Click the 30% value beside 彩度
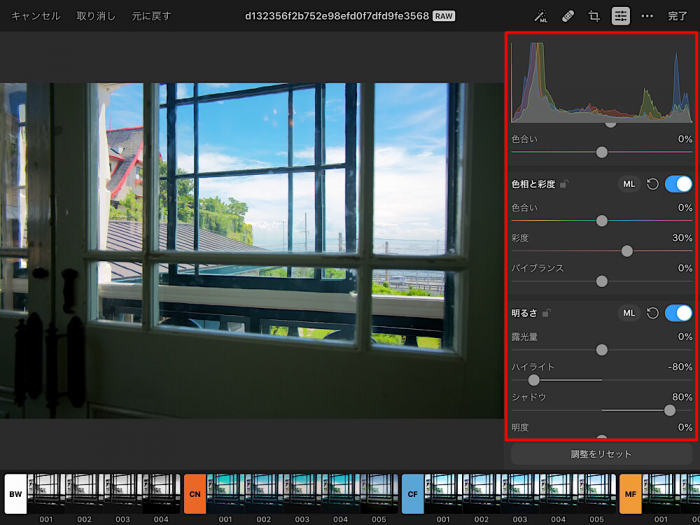 pos(682,238)
